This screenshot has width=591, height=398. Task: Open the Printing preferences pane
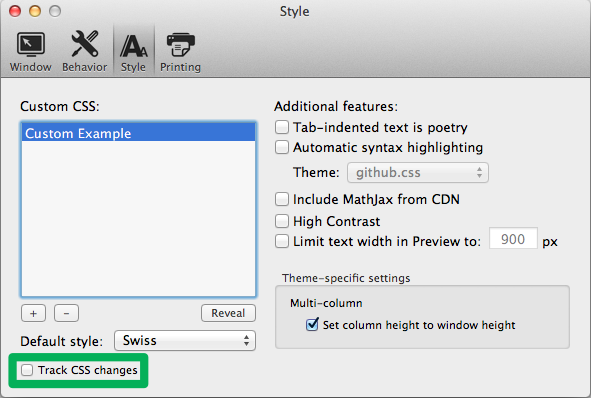[x=180, y=52]
